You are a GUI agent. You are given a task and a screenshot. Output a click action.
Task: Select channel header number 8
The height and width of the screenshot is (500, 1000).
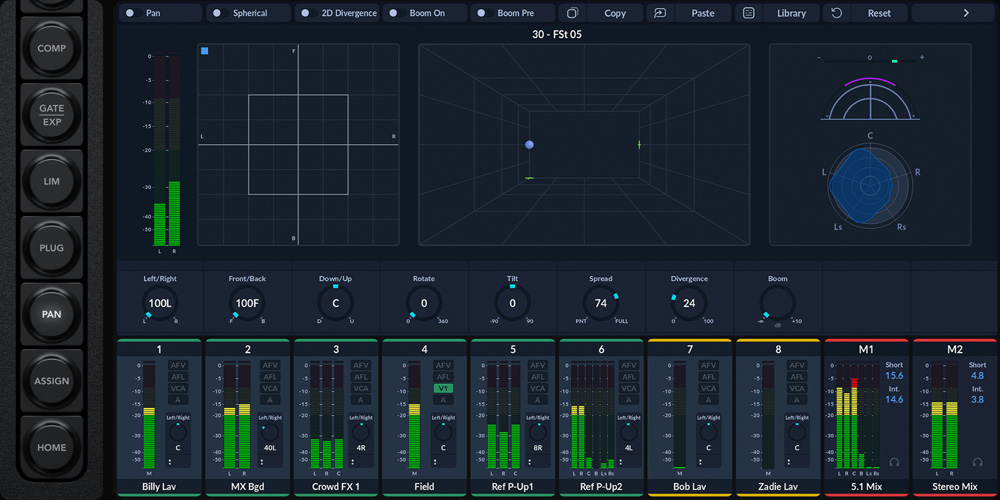[777, 349]
